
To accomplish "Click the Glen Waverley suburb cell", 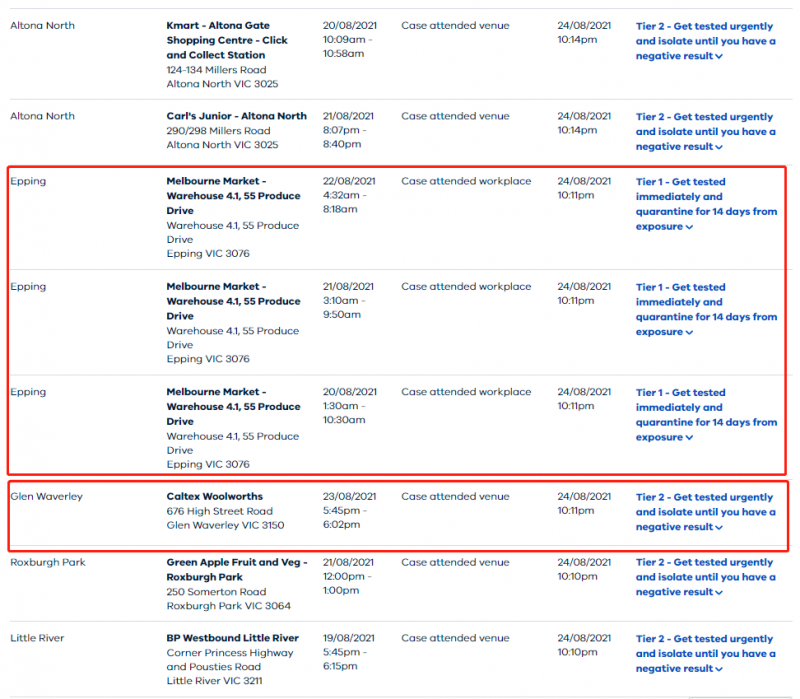I will pyautogui.click(x=46, y=496).
